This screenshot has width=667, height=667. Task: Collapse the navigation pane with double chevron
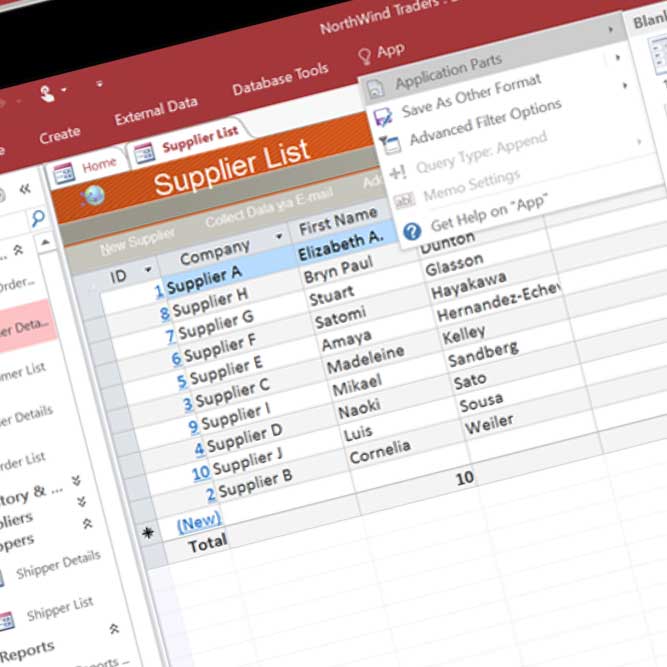[25, 189]
